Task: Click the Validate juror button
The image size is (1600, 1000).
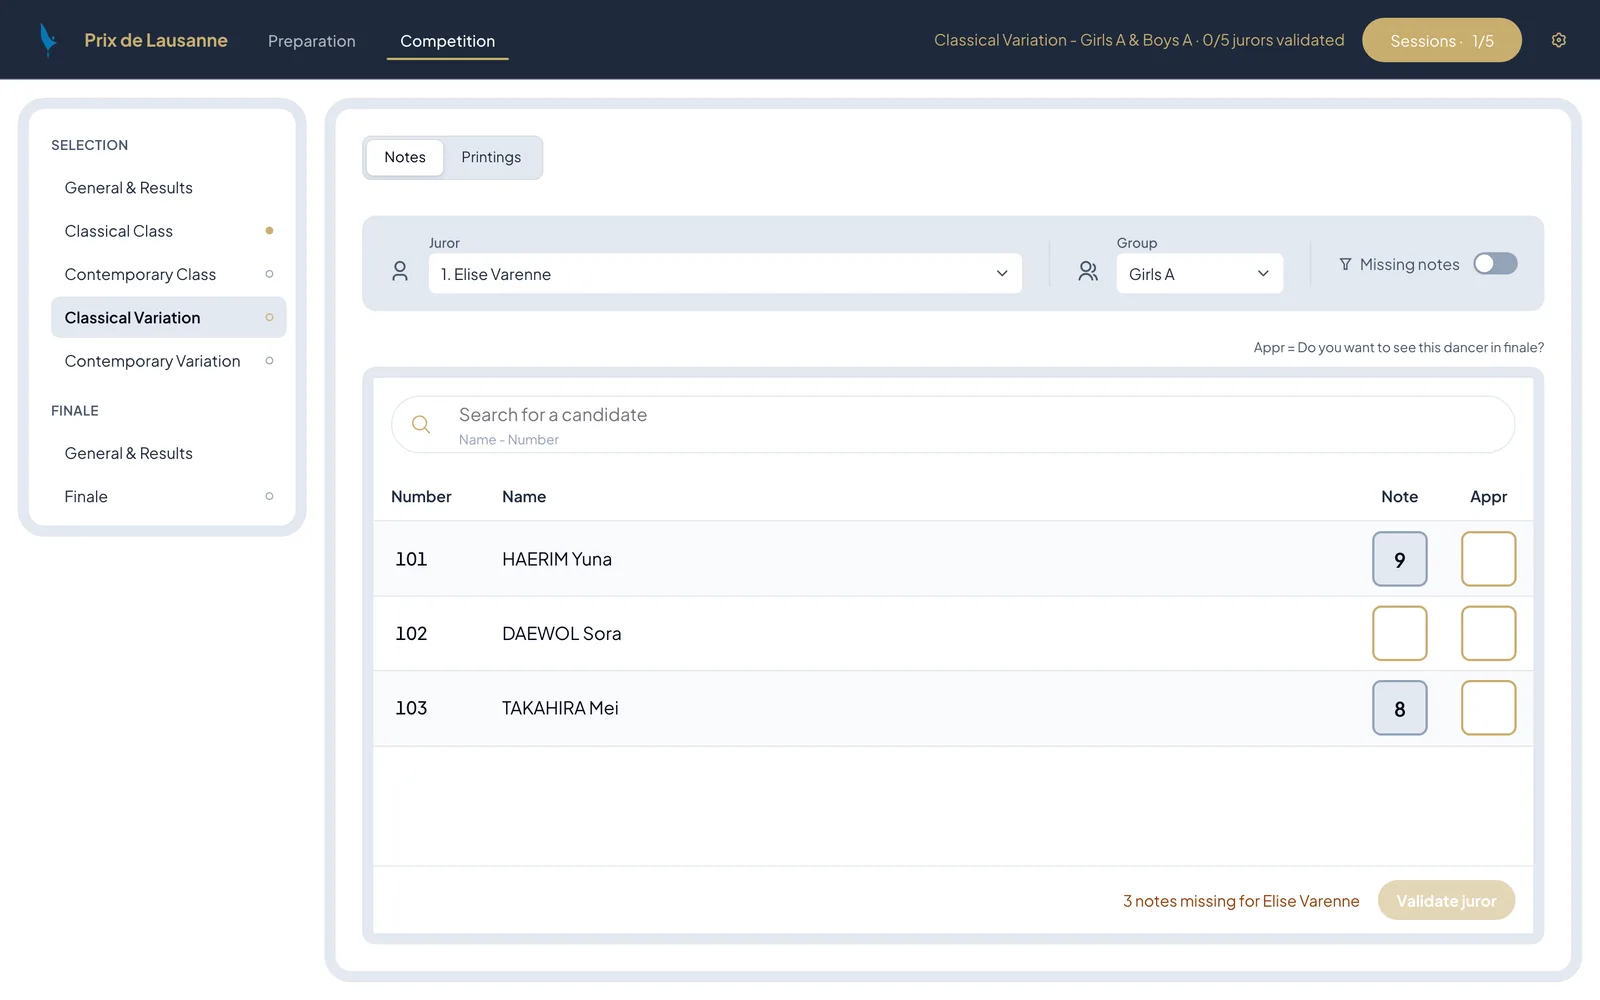Action: (x=1446, y=901)
